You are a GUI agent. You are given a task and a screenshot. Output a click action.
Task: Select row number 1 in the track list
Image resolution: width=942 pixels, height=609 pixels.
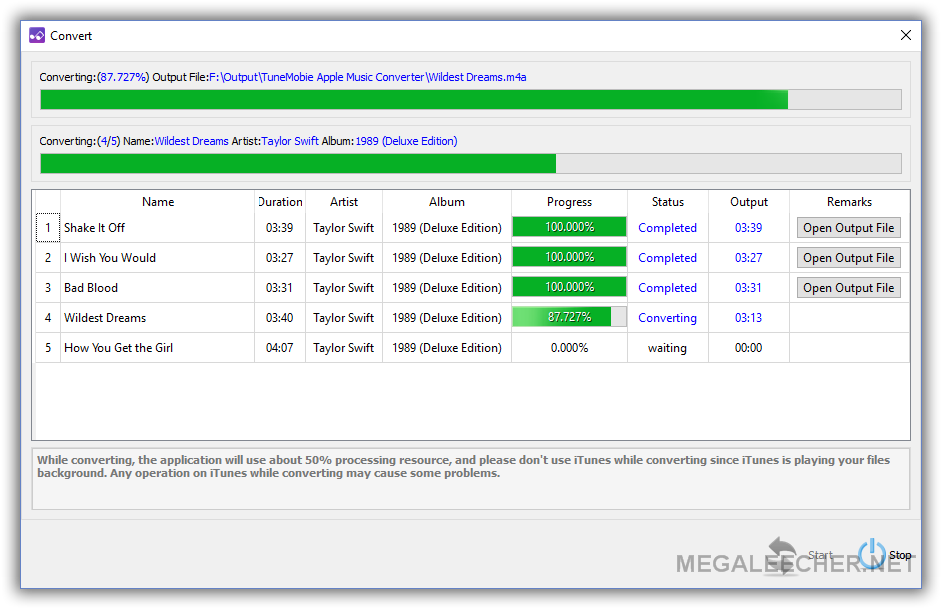point(48,228)
